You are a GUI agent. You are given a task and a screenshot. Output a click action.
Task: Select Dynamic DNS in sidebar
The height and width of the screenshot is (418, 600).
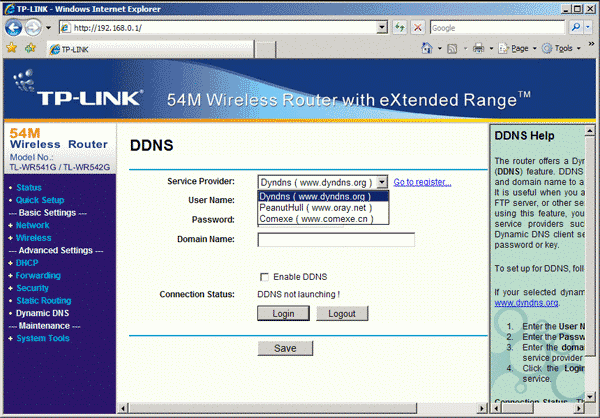(42, 313)
